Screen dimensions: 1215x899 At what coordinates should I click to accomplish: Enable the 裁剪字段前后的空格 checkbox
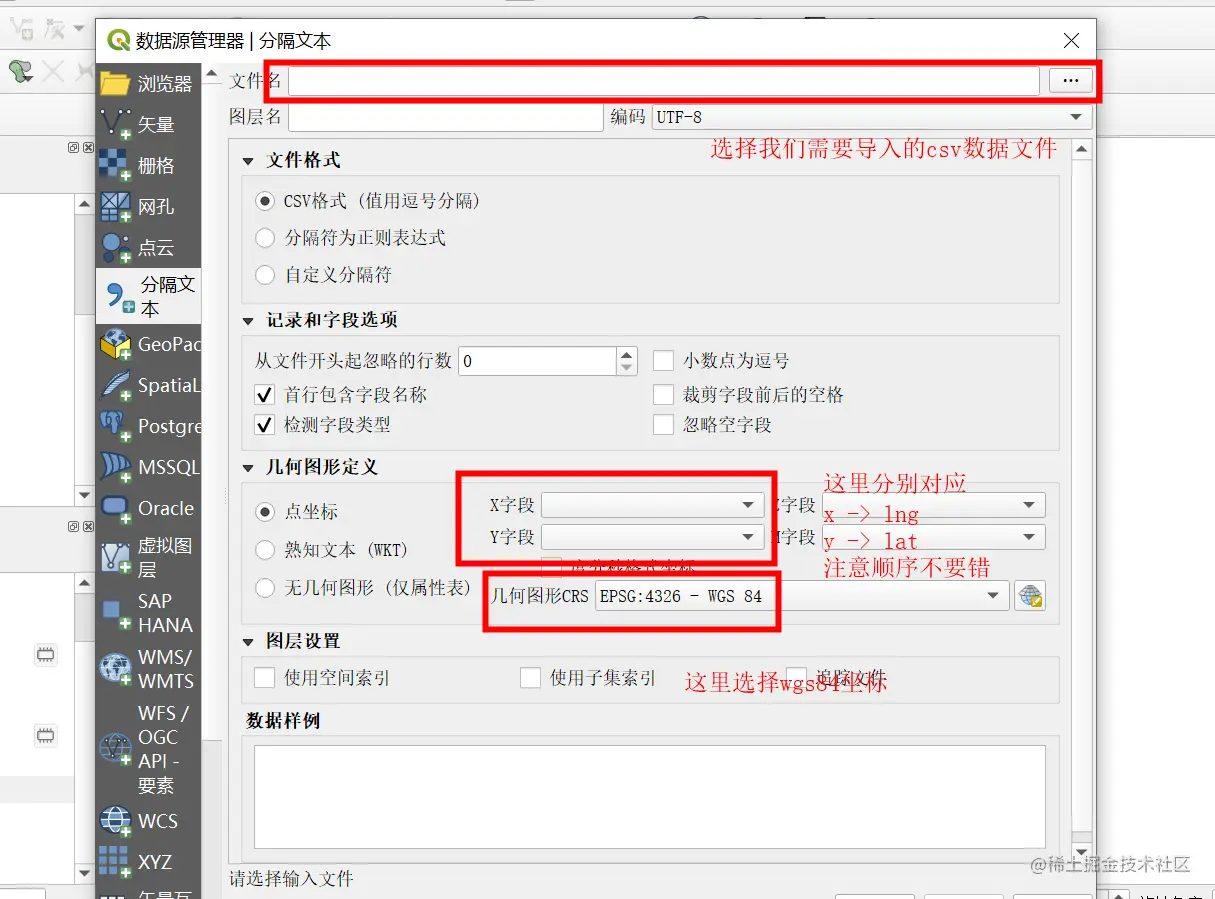pyautogui.click(x=663, y=394)
